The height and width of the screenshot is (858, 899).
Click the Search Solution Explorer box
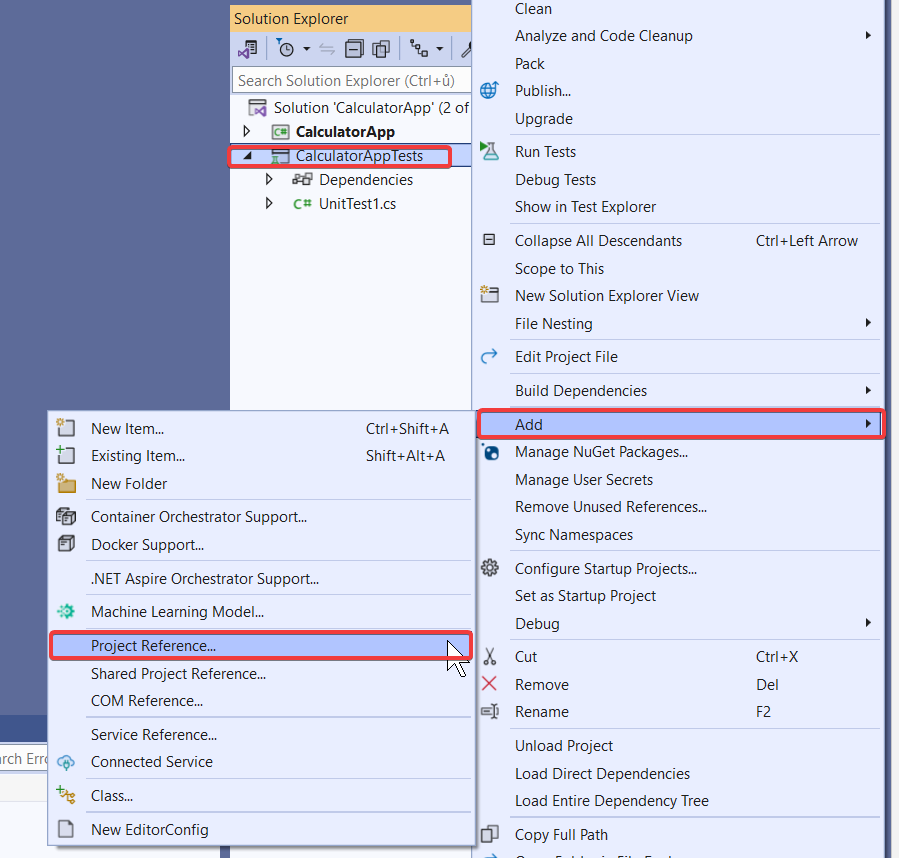coord(350,80)
